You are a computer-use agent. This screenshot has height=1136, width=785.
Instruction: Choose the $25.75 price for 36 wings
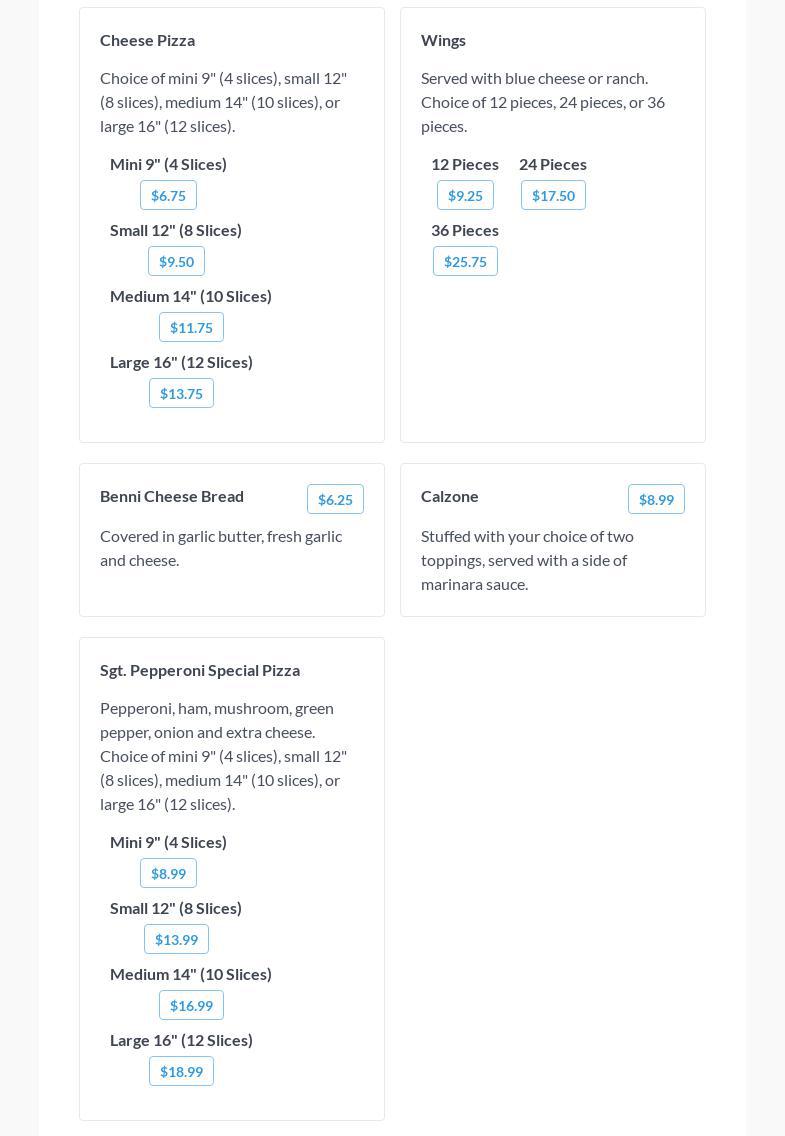(x=465, y=262)
